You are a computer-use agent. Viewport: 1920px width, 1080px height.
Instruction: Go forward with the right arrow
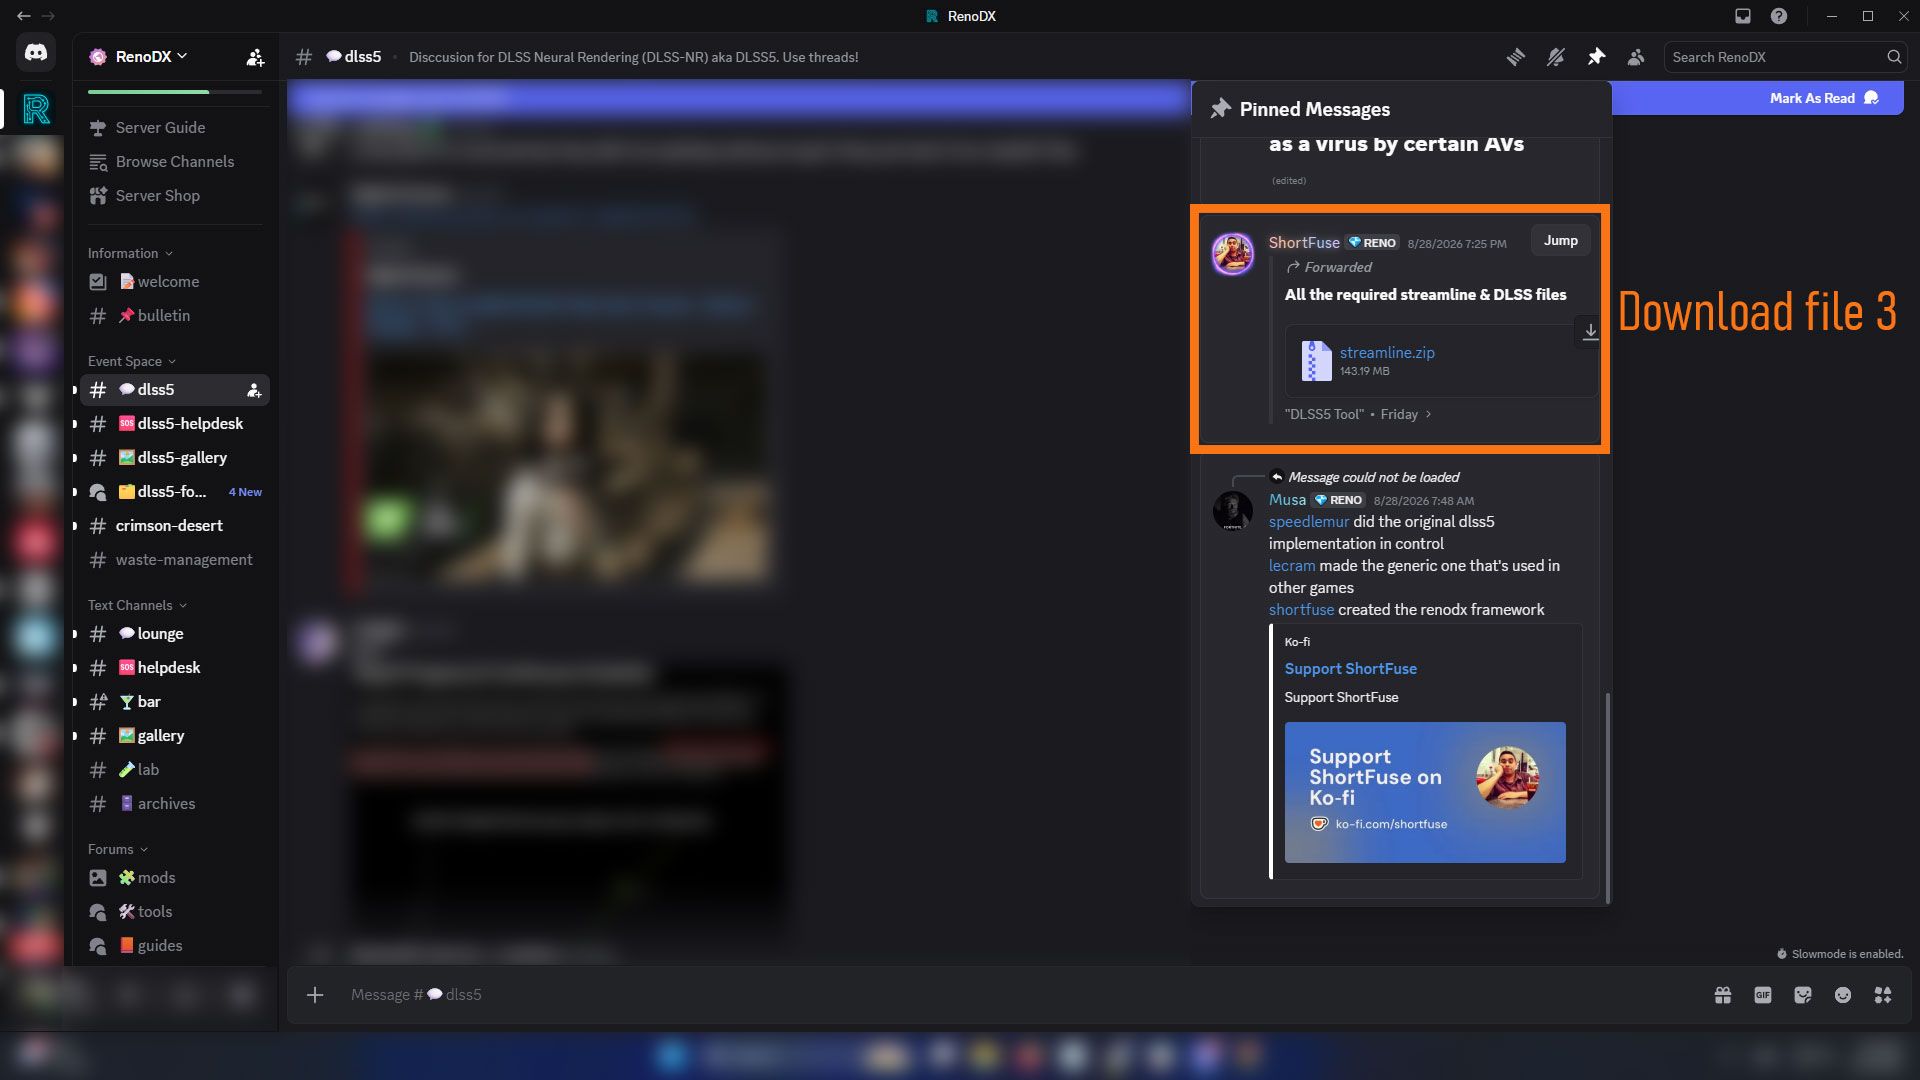coord(48,16)
